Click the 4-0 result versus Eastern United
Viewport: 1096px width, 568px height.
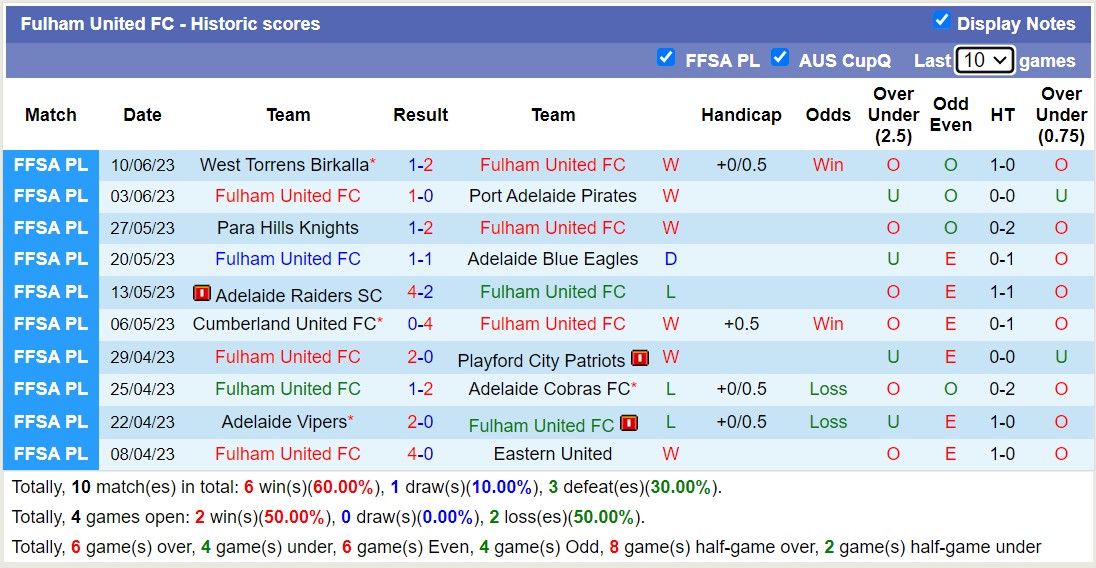pyautogui.click(x=421, y=453)
